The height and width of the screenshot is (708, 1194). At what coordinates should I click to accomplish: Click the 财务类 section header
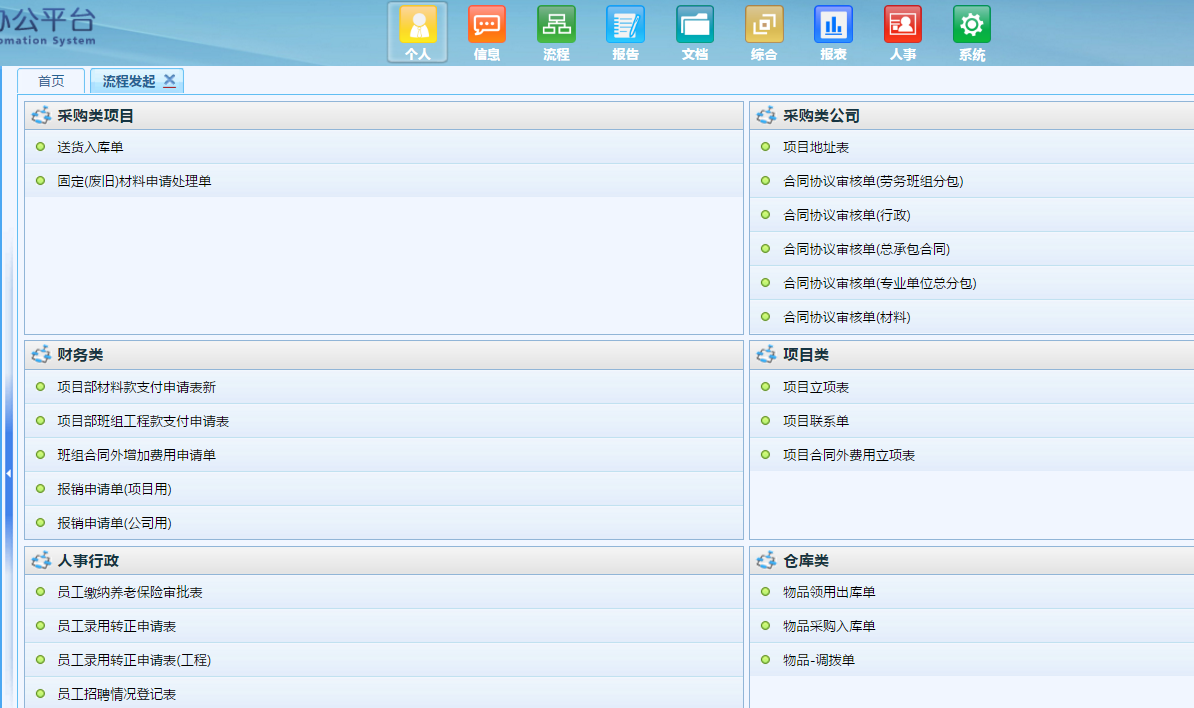pos(384,355)
